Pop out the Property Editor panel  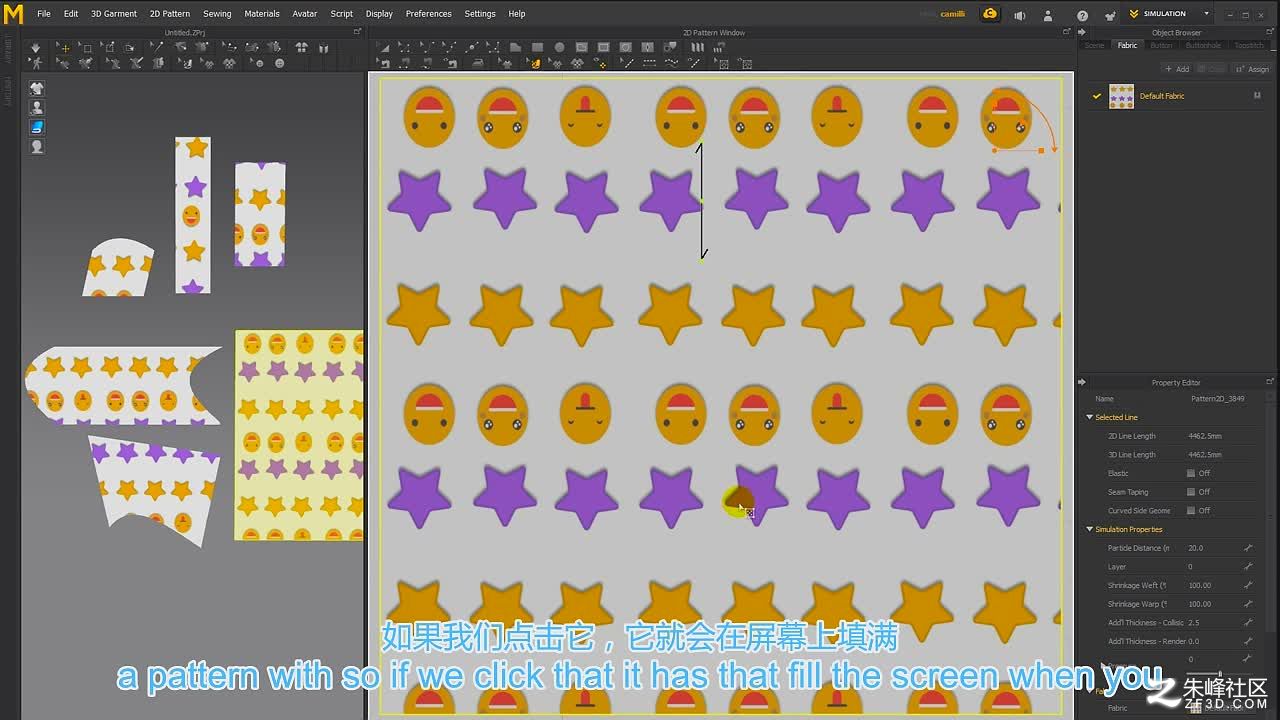pyautogui.click(x=1270, y=382)
